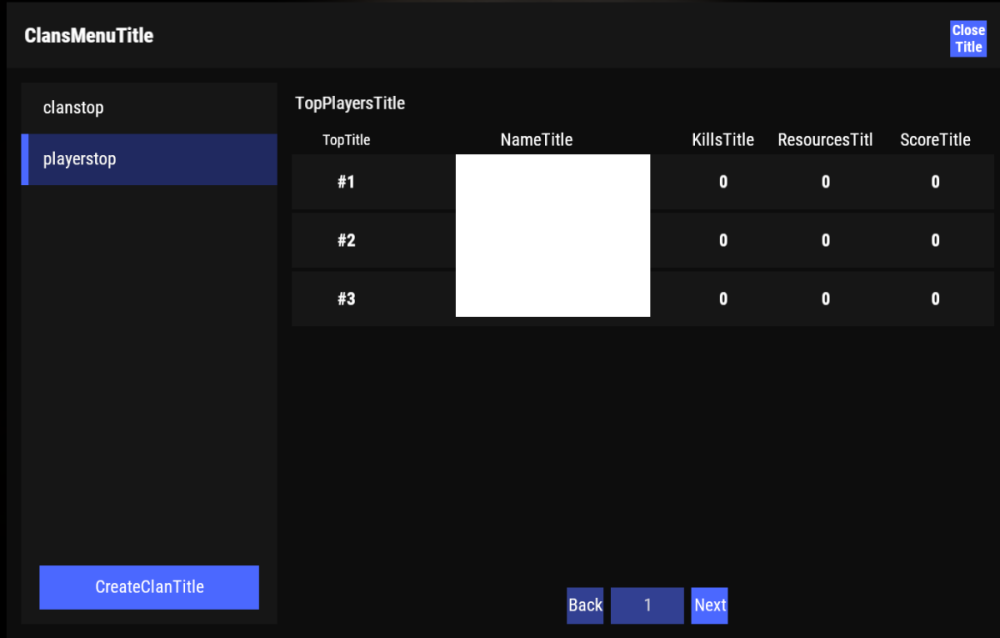Viewport: 1000px width, 638px height.
Task: Click the NameTitle column header
Action: coord(536,140)
